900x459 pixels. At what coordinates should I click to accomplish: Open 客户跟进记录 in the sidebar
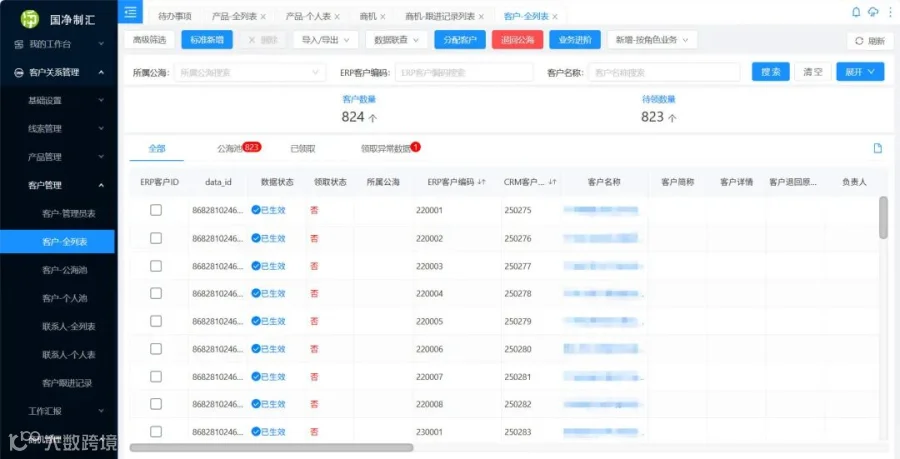point(67,383)
